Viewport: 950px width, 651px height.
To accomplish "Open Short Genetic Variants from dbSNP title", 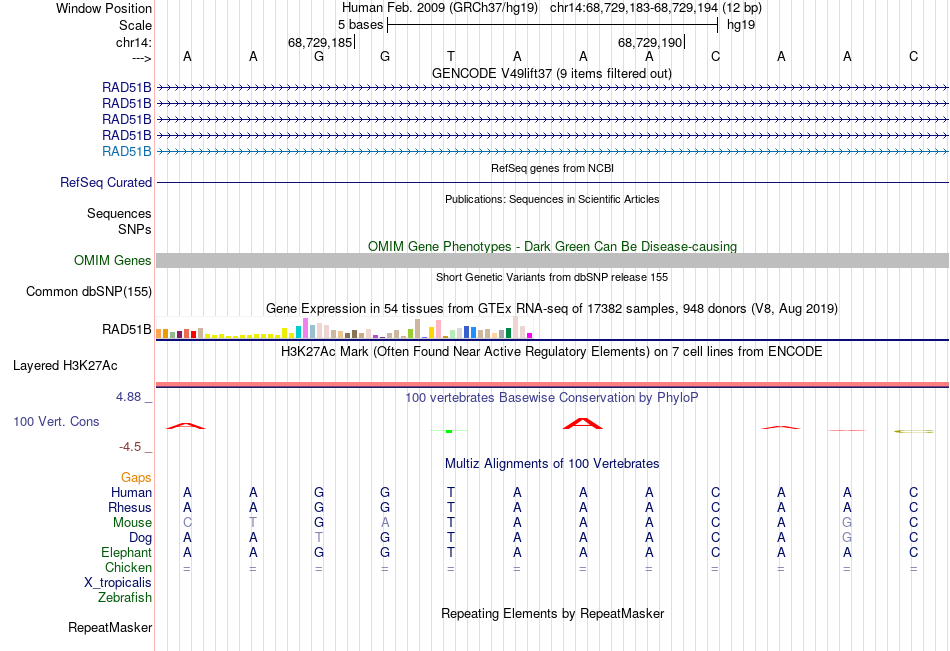I will (552, 277).
